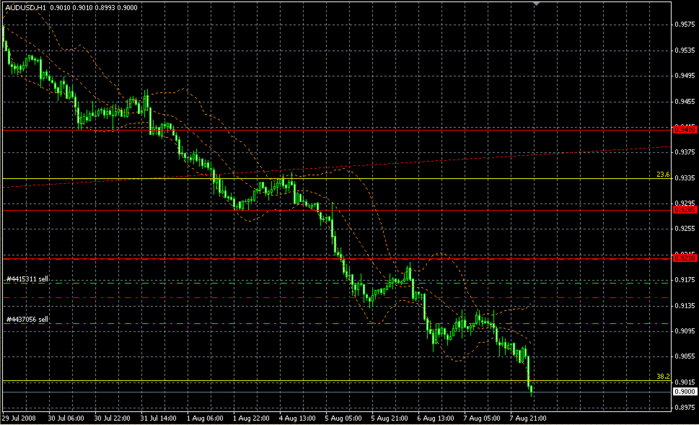Click the 1 Aug 06:00 time label

205,418
